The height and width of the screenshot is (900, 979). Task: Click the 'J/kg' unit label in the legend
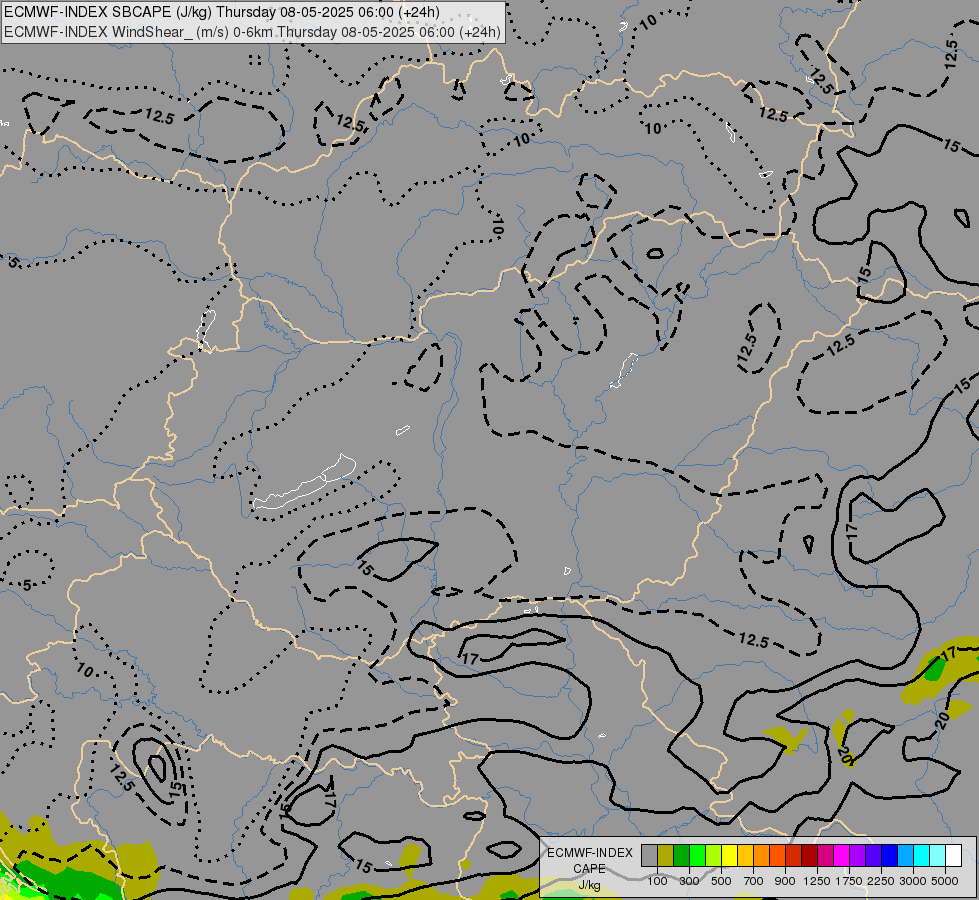(x=589, y=886)
